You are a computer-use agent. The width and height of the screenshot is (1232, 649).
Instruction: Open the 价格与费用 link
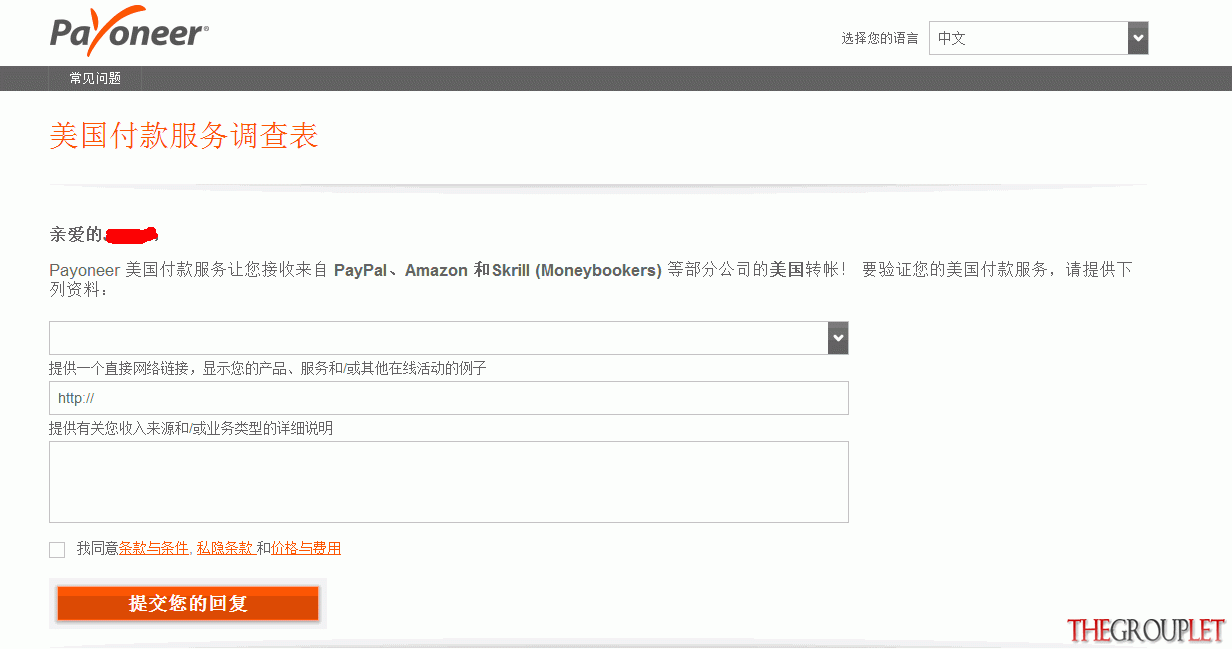[306, 548]
